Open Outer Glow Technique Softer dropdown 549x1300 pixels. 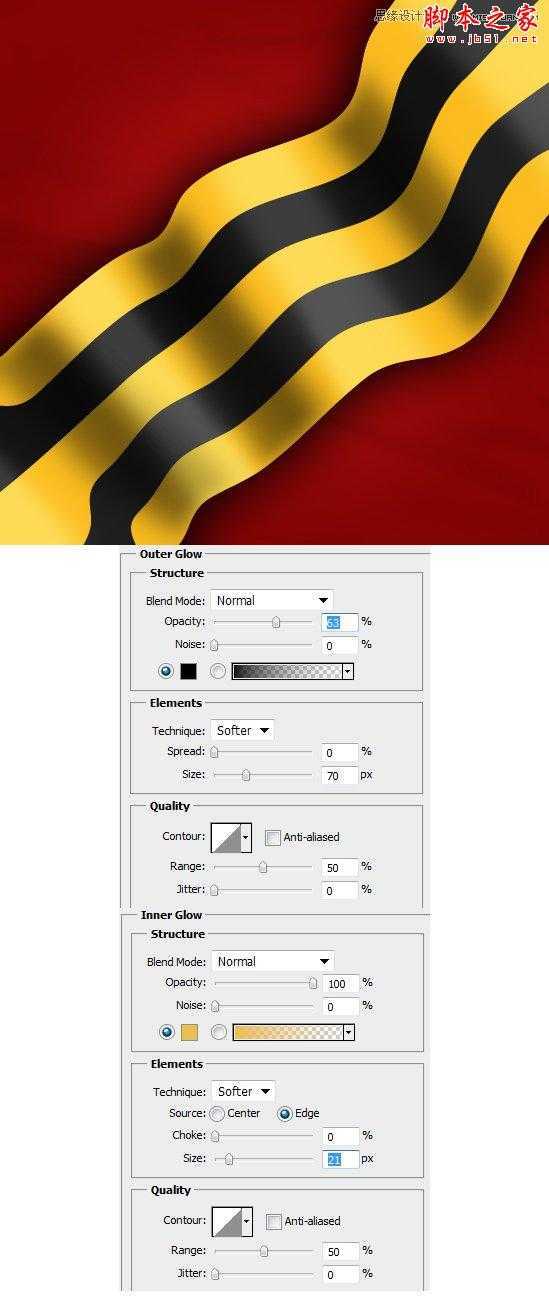pos(242,730)
